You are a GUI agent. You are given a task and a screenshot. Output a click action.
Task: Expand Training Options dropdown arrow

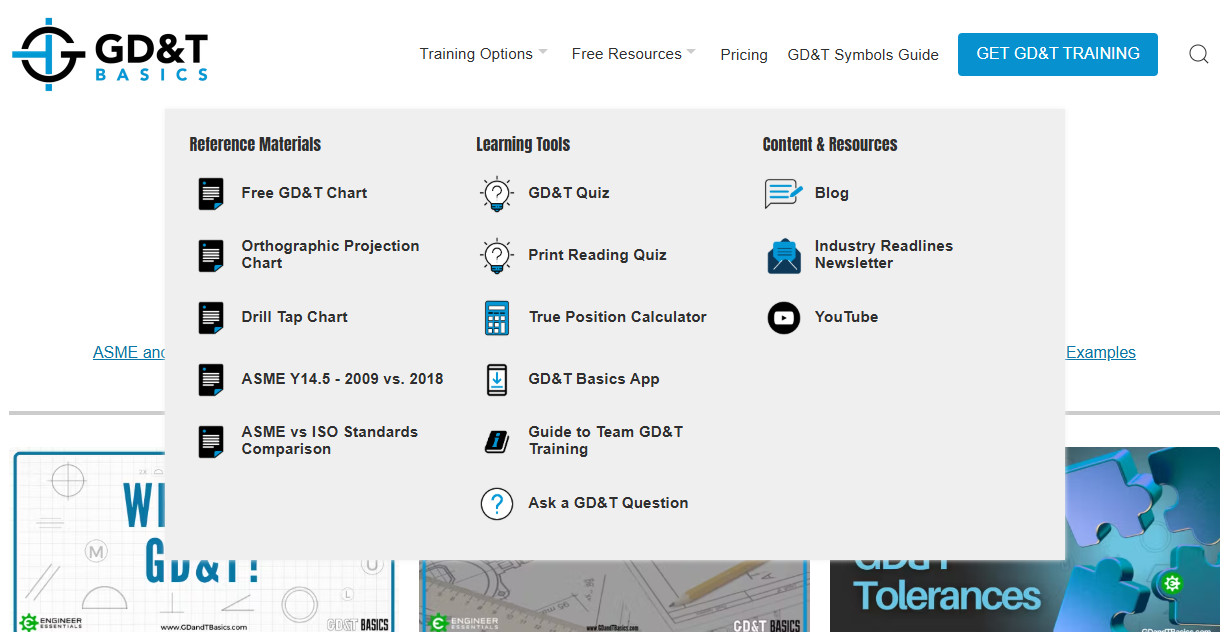click(x=543, y=51)
